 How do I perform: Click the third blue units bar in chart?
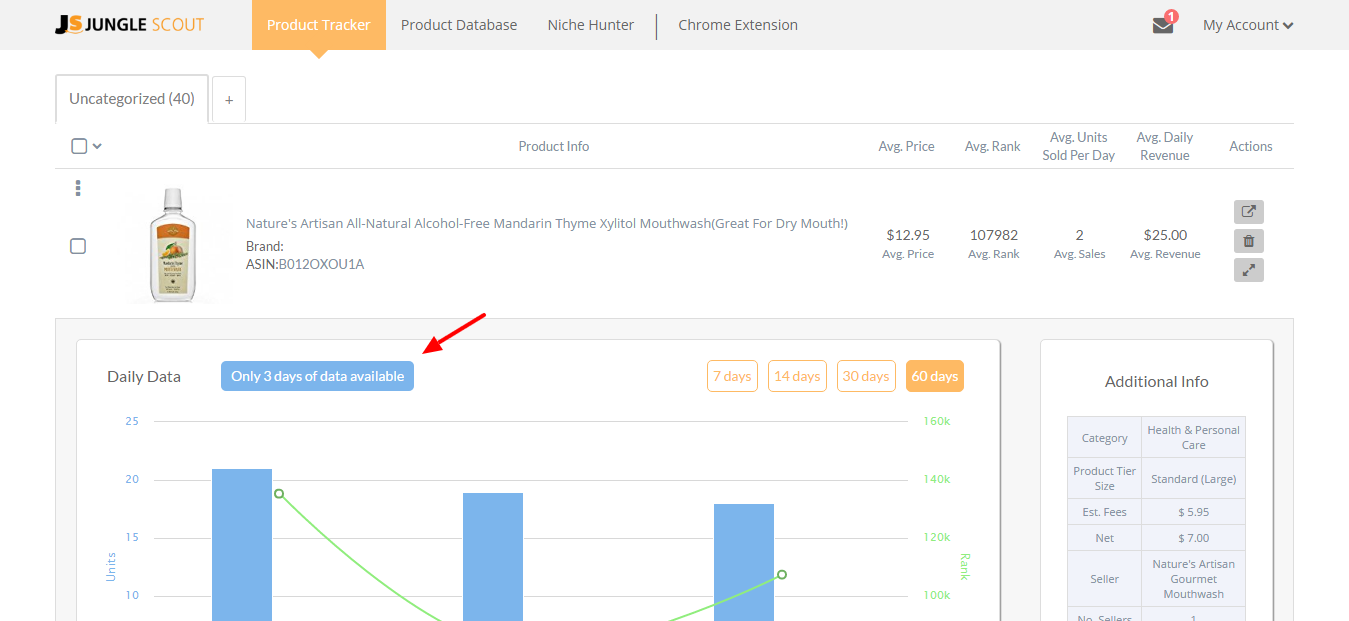click(744, 562)
